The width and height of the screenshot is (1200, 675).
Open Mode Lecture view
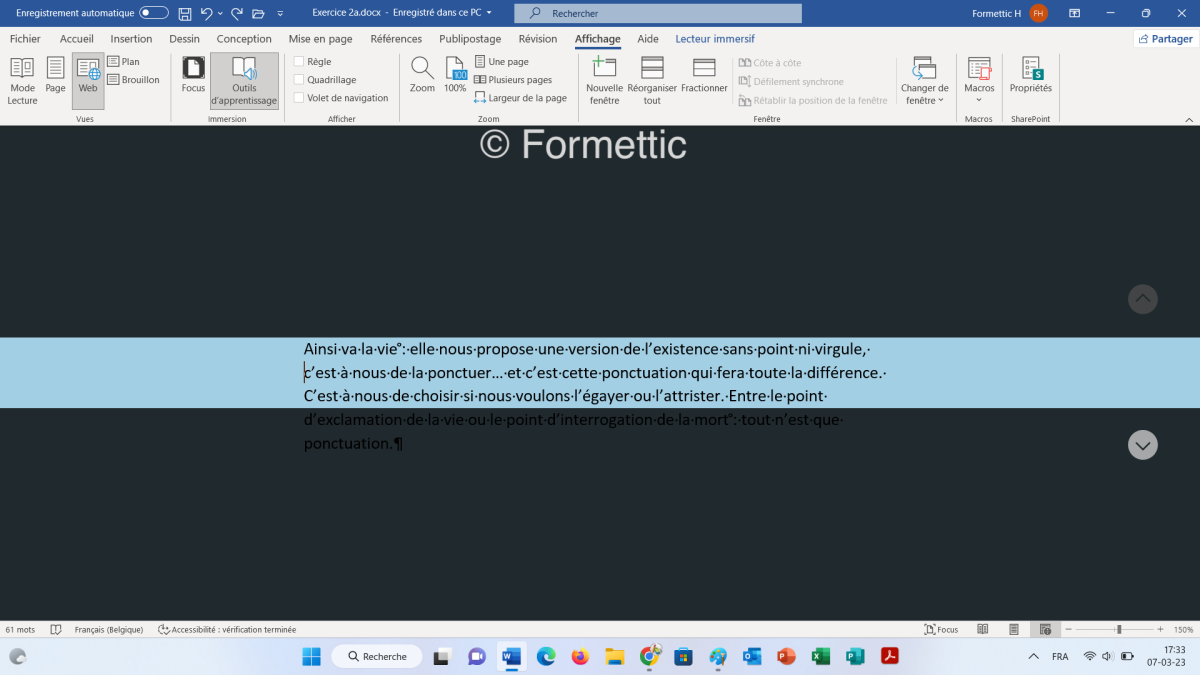(x=22, y=80)
